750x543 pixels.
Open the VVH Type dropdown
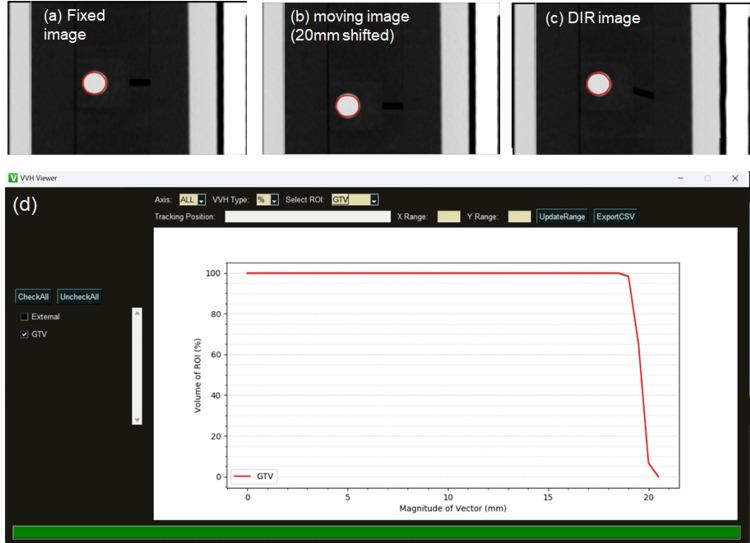click(x=267, y=199)
